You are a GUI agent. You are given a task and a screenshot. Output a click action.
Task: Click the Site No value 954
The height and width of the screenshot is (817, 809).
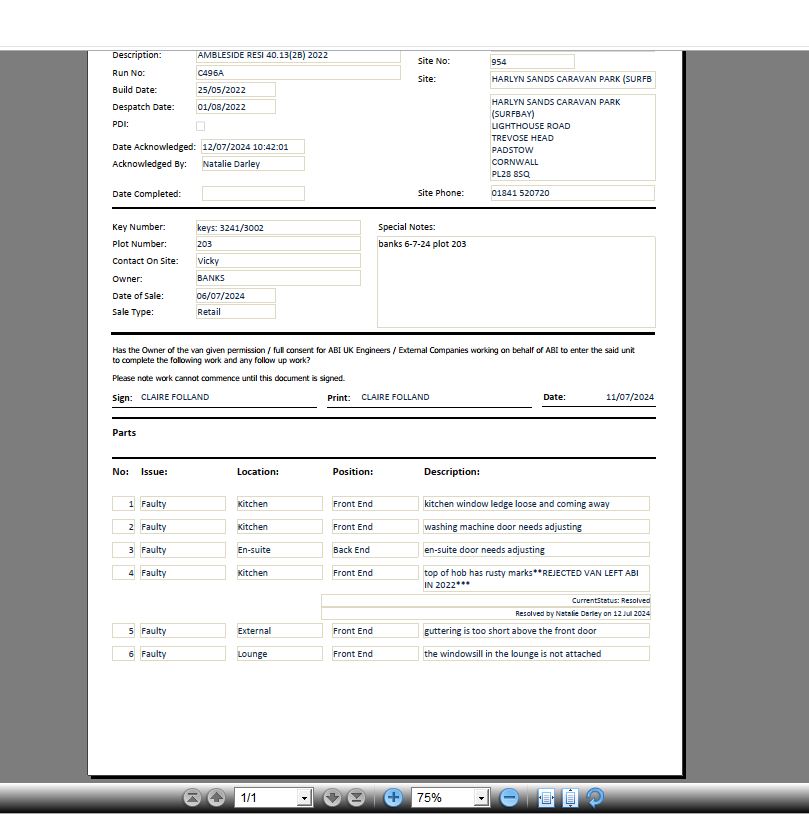[x=532, y=61]
